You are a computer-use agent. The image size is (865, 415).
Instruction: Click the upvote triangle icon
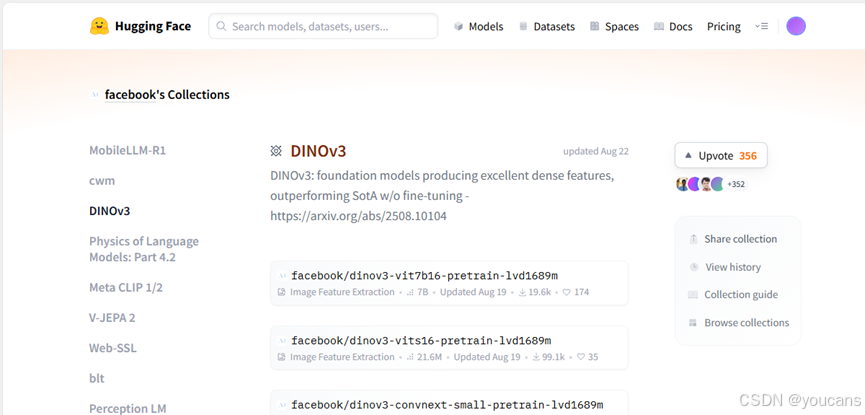[x=688, y=156]
